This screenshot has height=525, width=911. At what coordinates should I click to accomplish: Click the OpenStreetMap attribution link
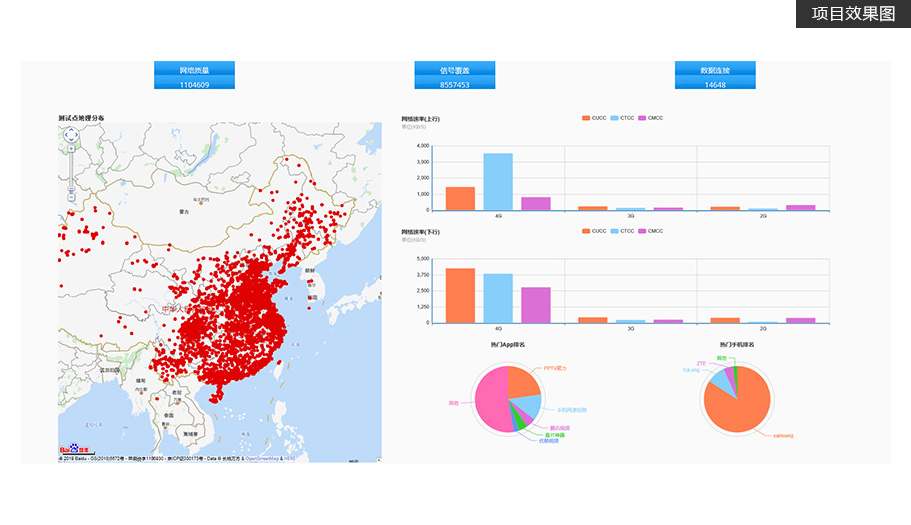[x=260, y=459]
